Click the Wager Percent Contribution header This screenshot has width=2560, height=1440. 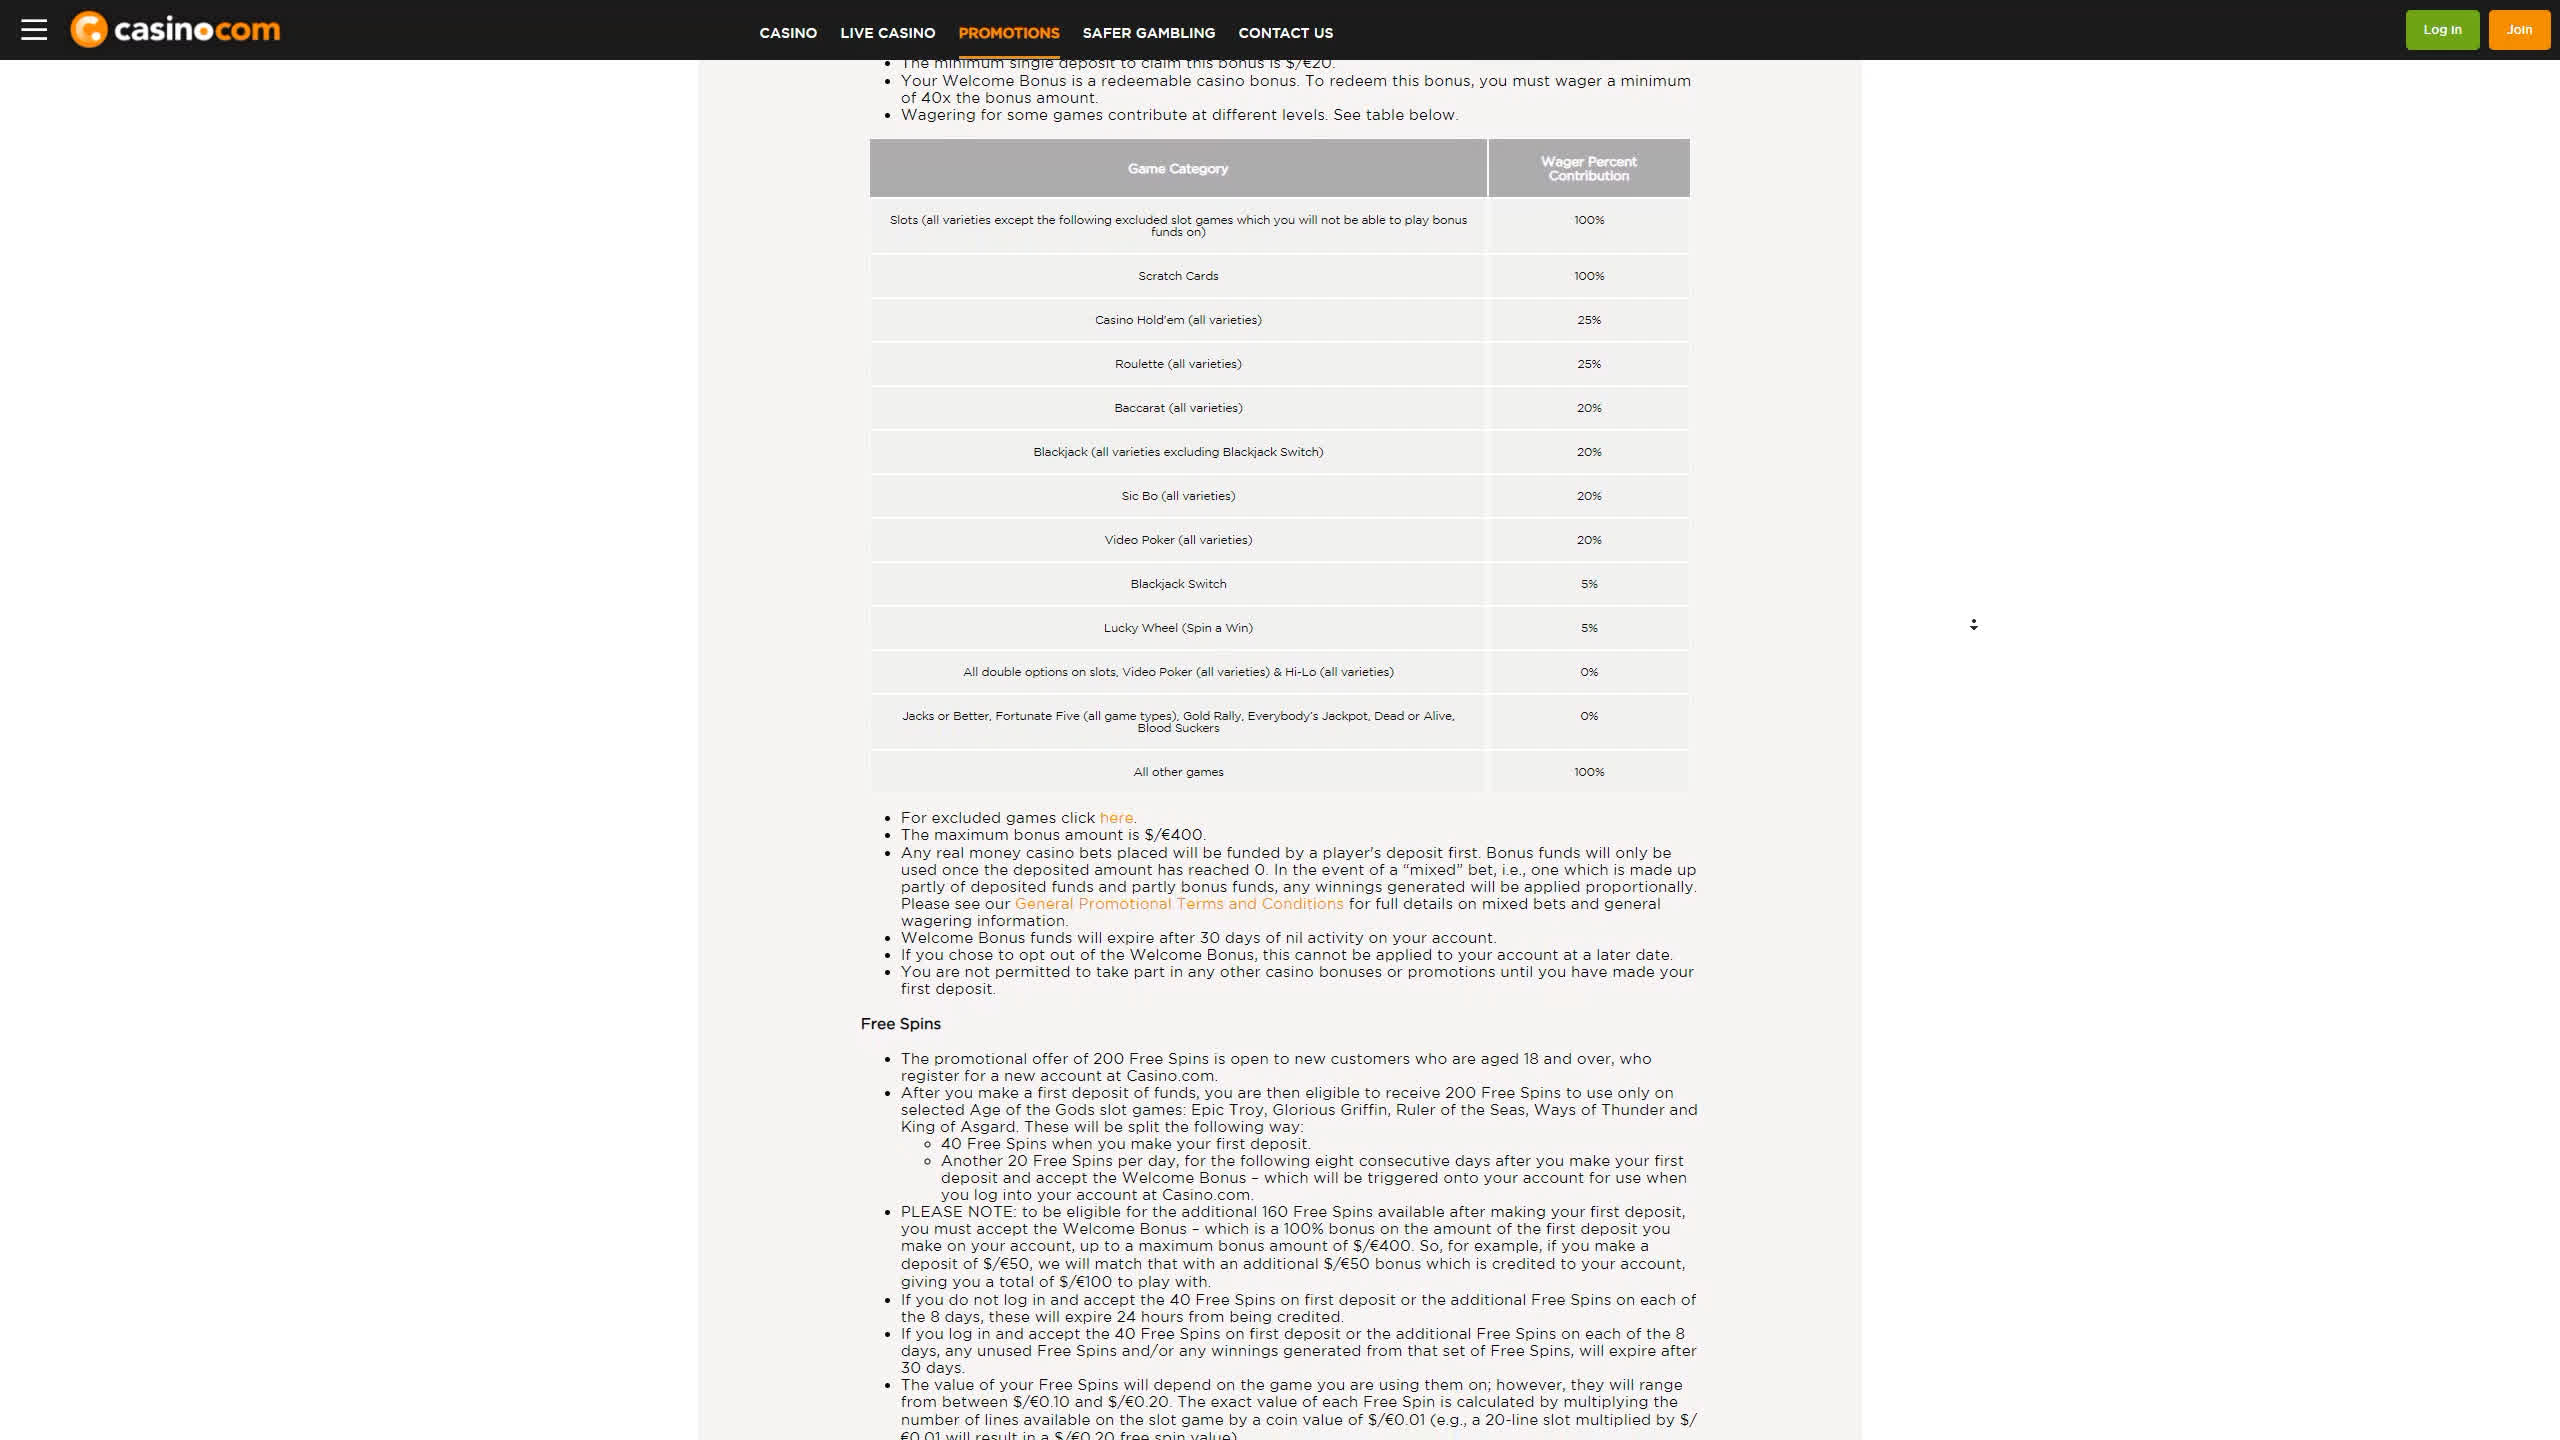(x=1588, y=169)
